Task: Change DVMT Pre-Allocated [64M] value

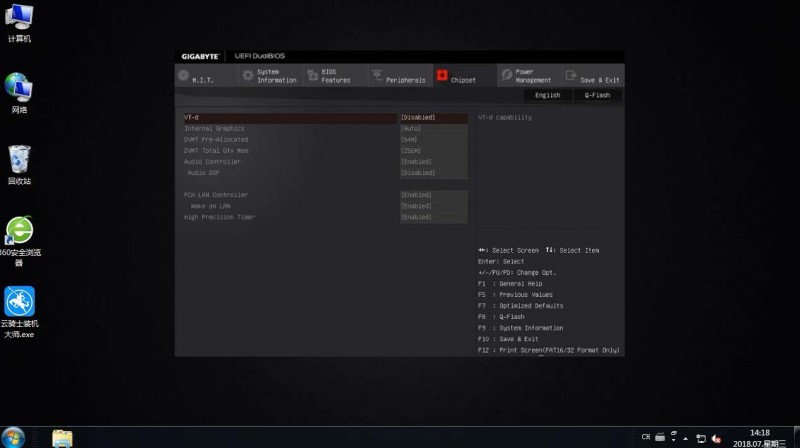Action: [434, 139]
